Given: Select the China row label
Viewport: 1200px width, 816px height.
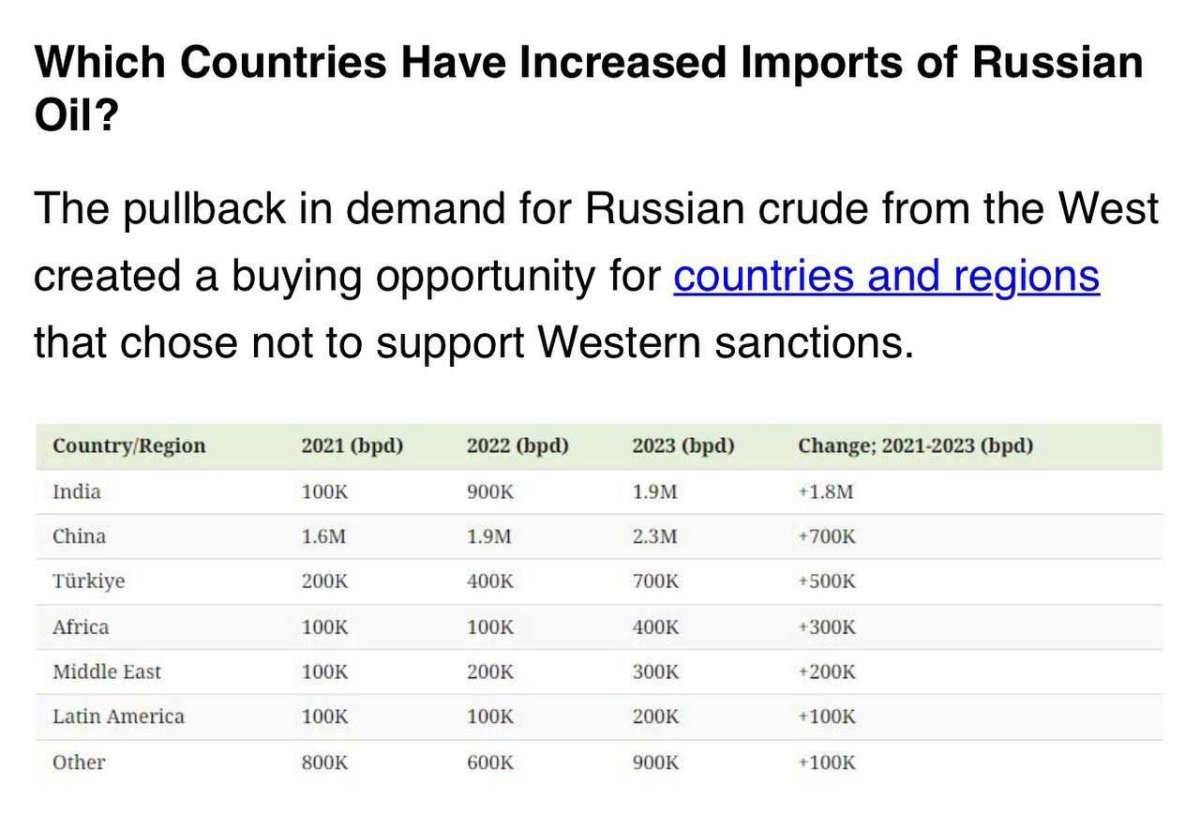Looking at the screenshot, I should (79, 537).
